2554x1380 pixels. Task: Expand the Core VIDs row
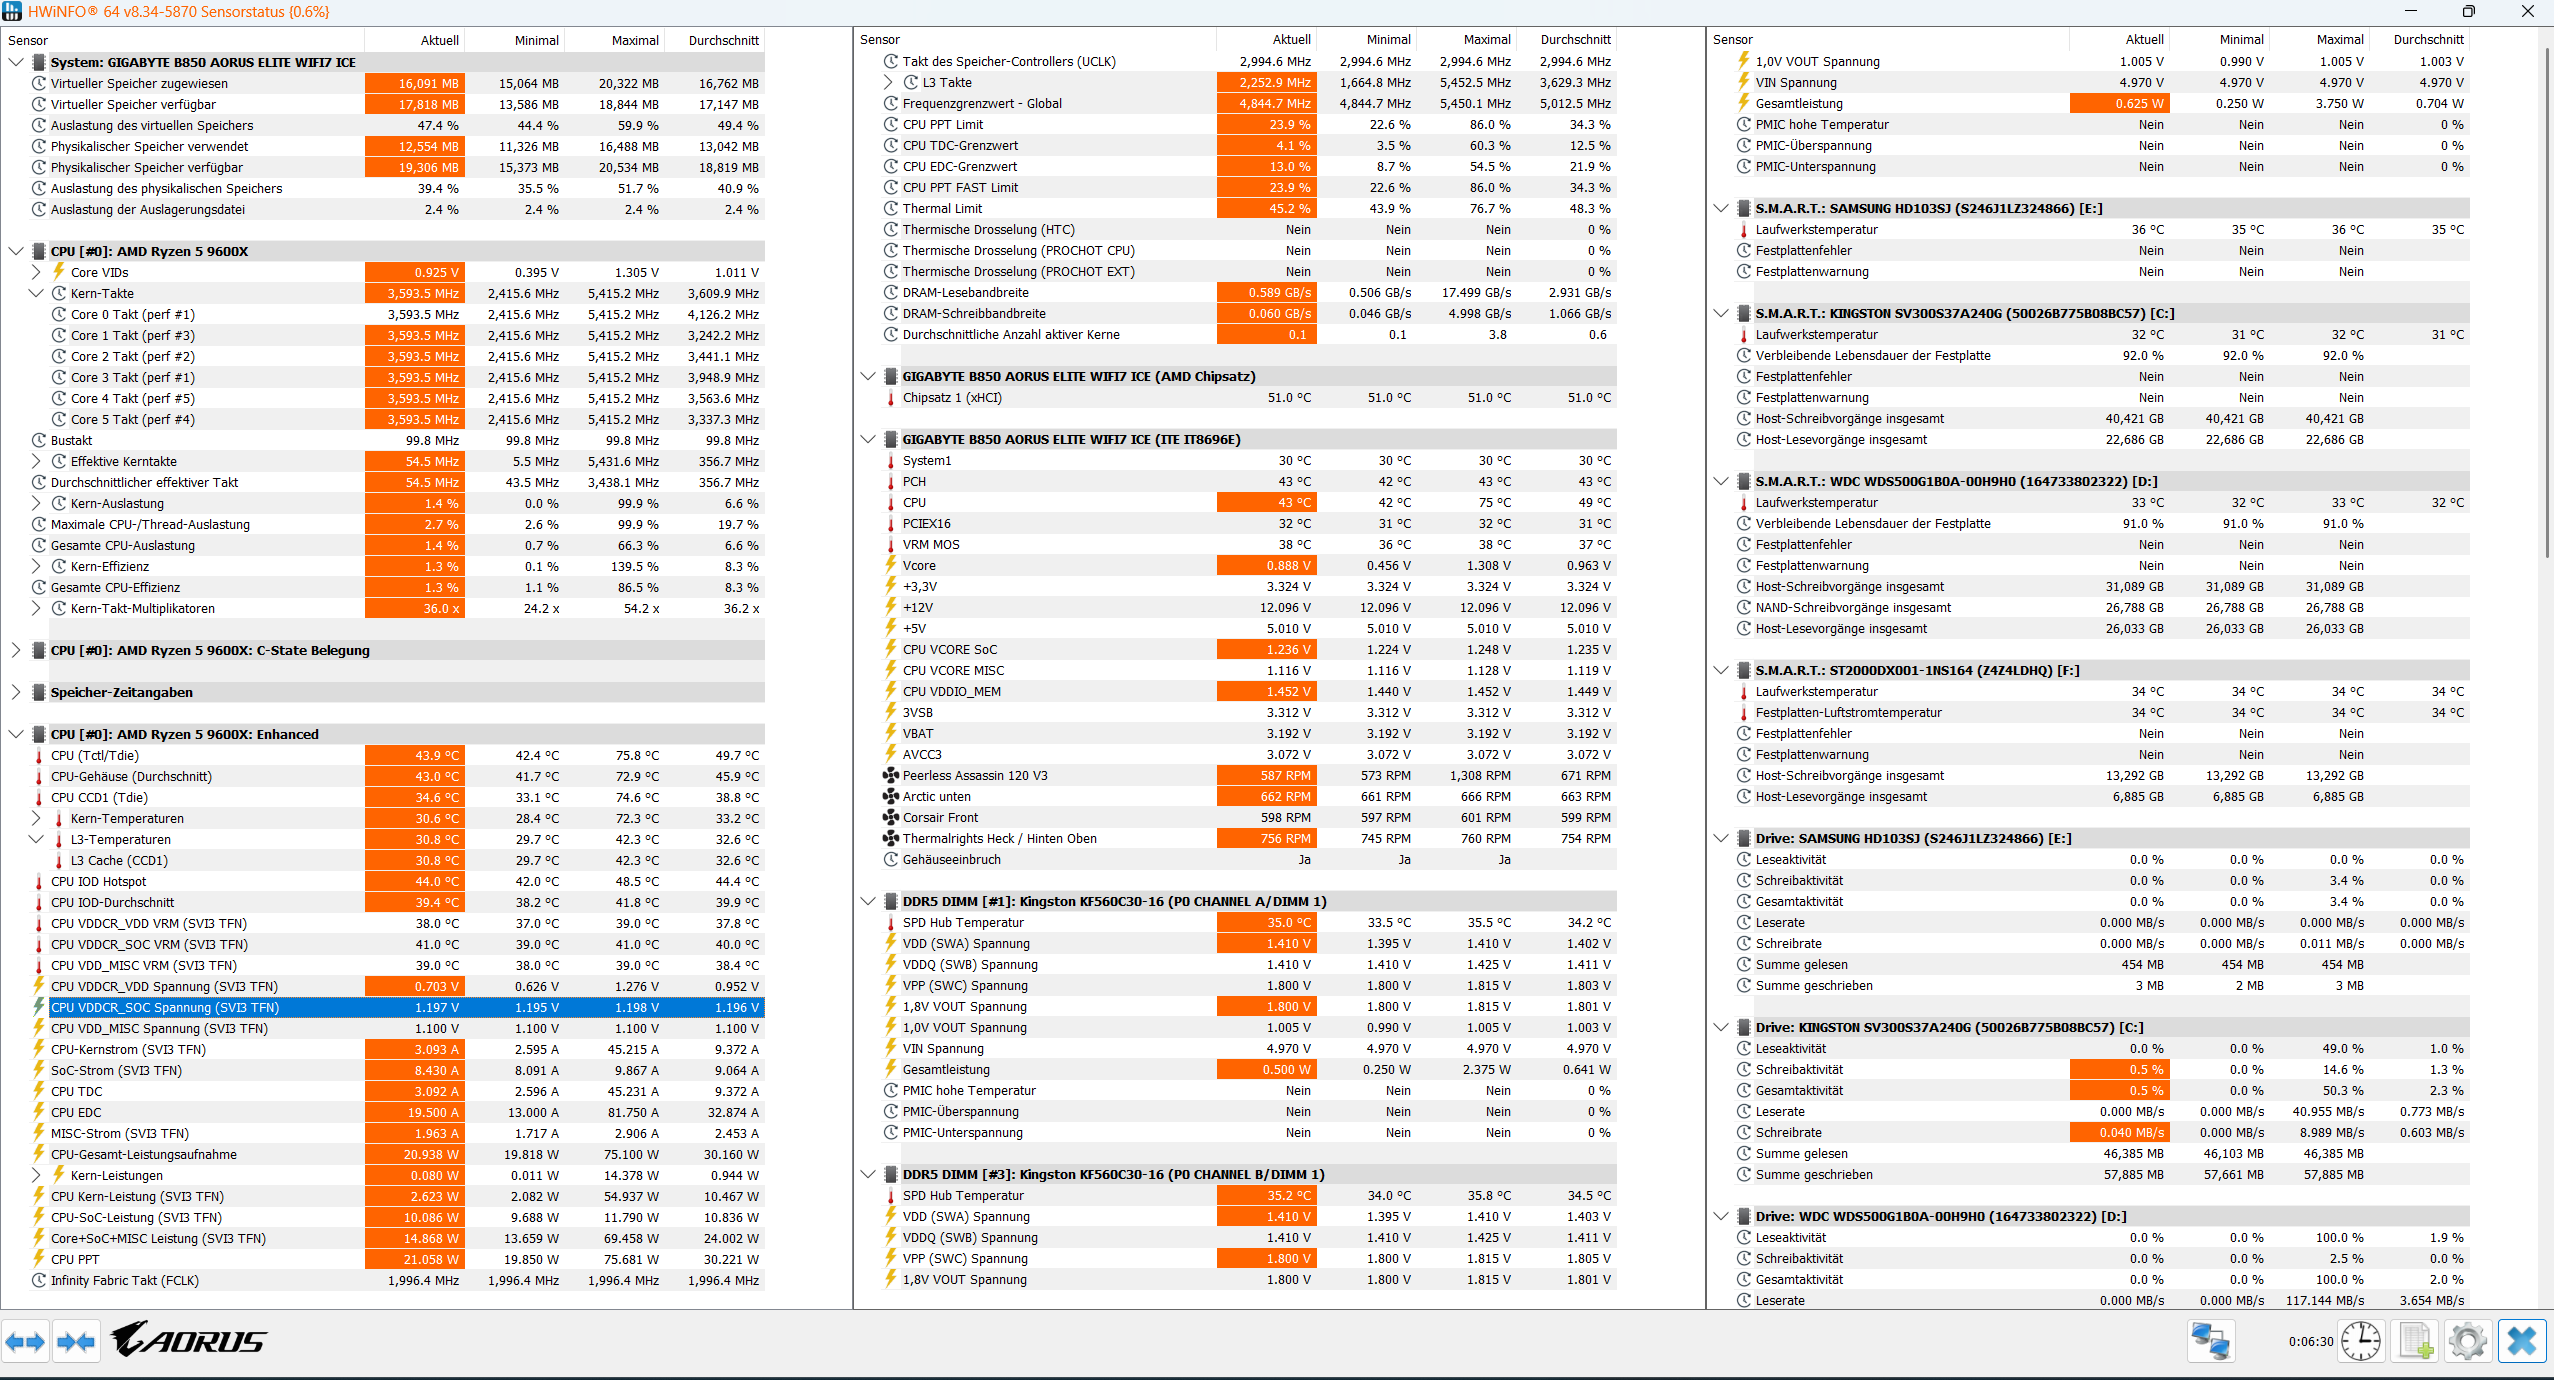pyautogui.click(x=36, y=273)
